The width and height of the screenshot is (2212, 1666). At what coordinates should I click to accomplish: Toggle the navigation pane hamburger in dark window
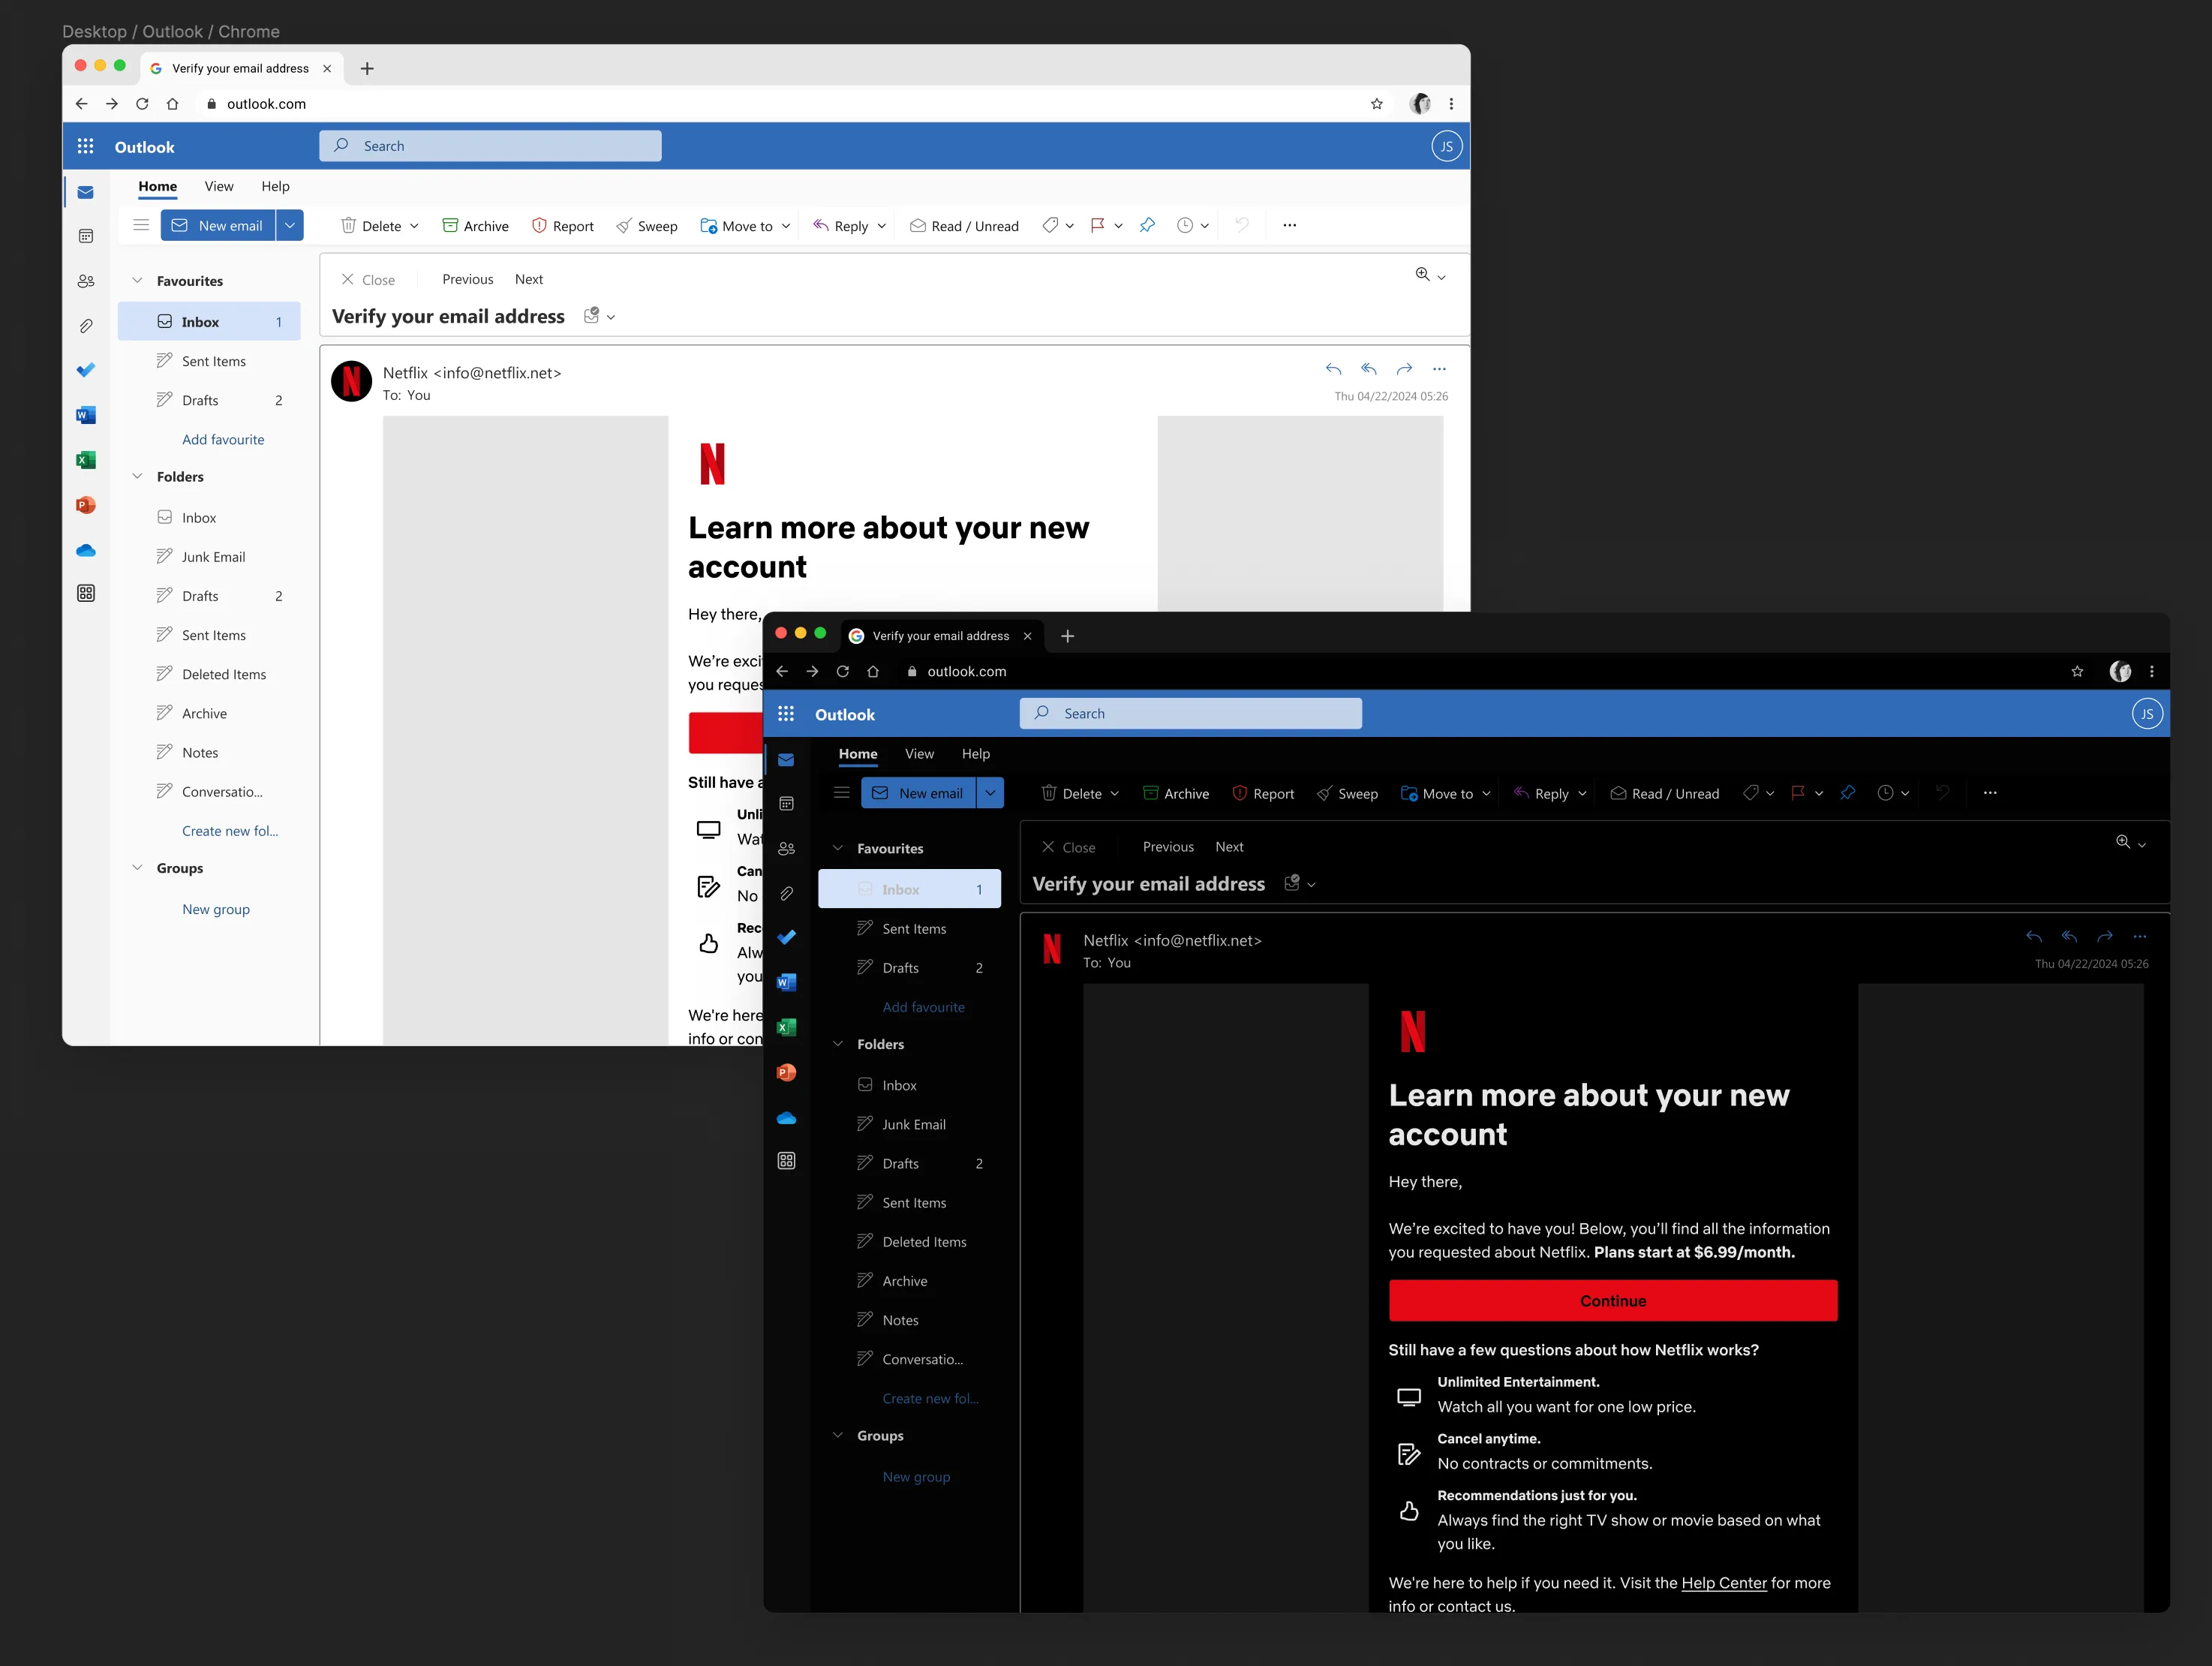[x=842, y=793]
